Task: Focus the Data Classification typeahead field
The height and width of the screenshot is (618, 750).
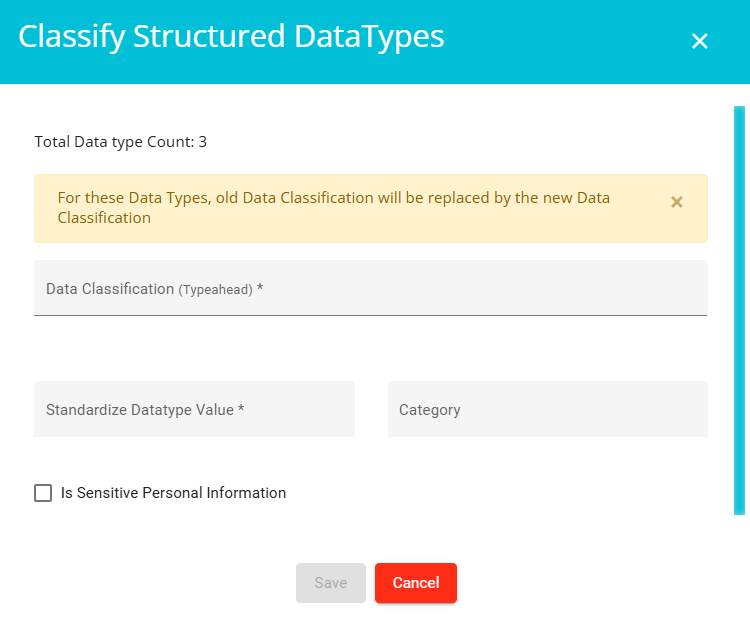Action: [371, 288]
